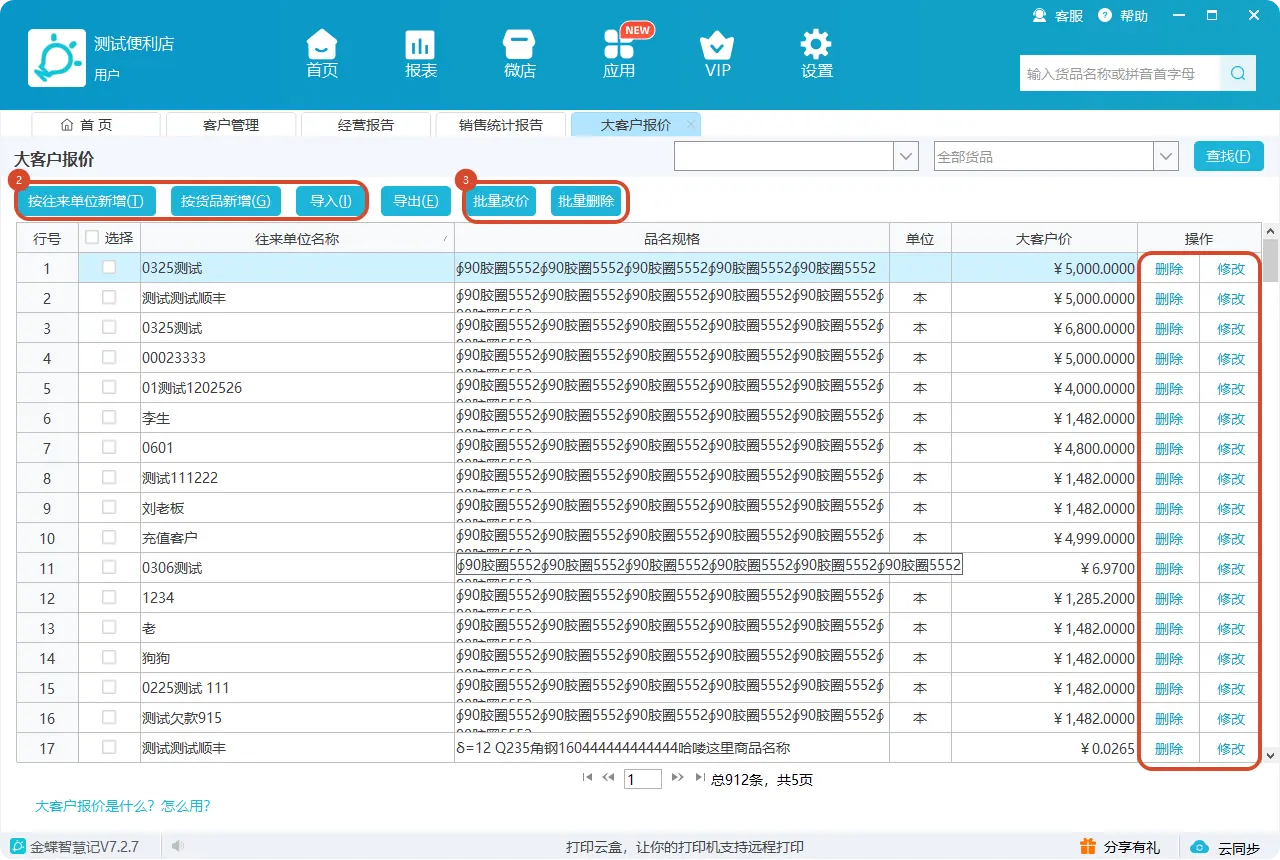The image size is (1280, 860).
Task: Open the 首页 home icon in top navigation
Action: pos(321,45)
